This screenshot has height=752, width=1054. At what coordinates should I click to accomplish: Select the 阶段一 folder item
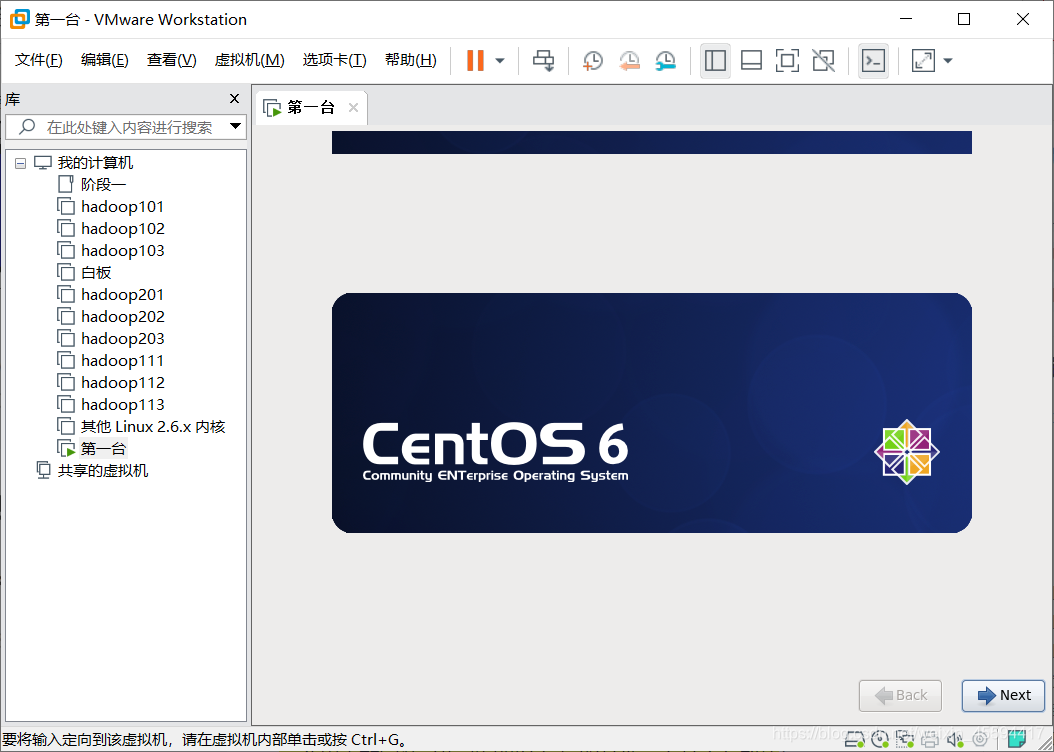[x=103, y=184]
